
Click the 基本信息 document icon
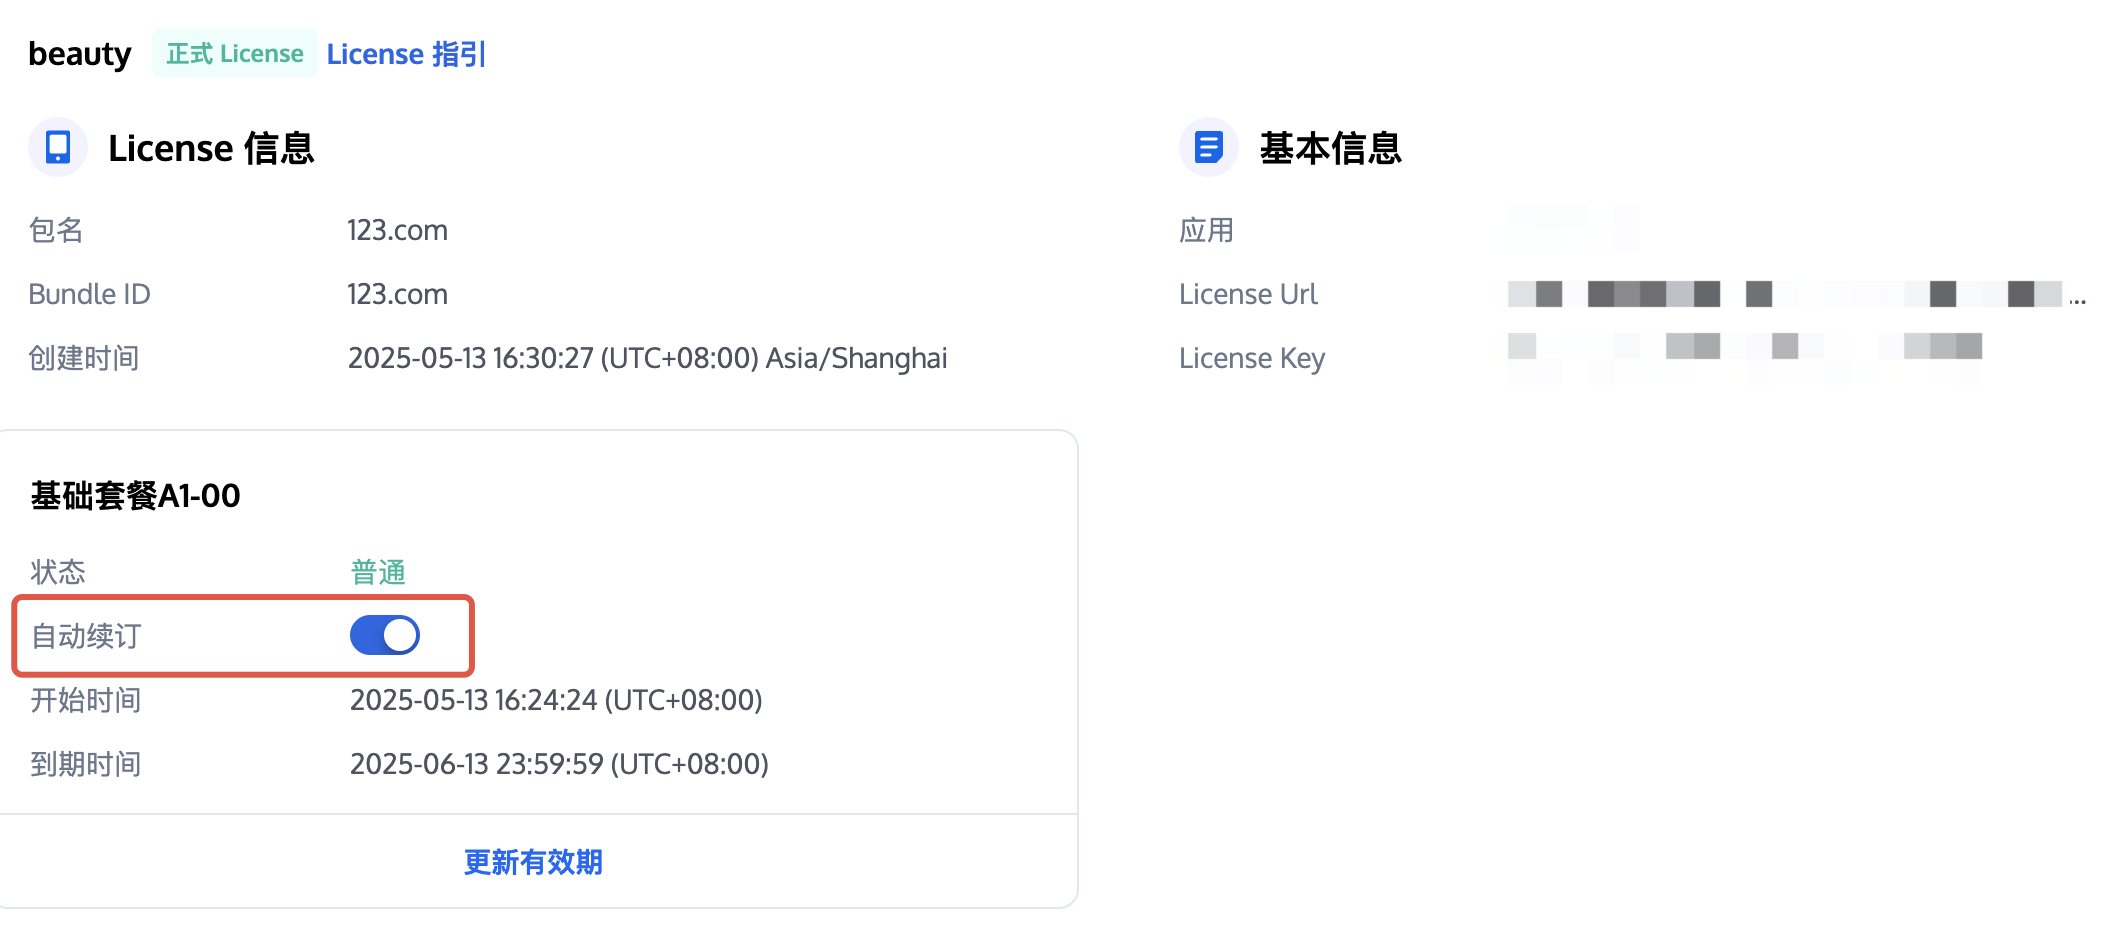tap(1208, 147)
